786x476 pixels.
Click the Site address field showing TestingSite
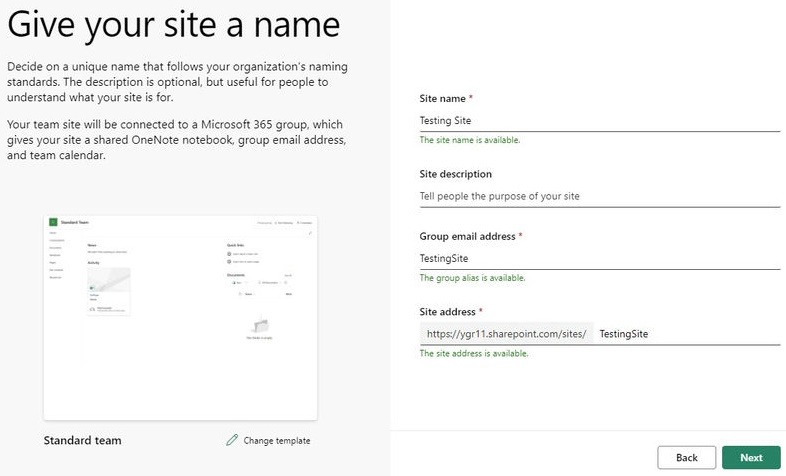686,334
